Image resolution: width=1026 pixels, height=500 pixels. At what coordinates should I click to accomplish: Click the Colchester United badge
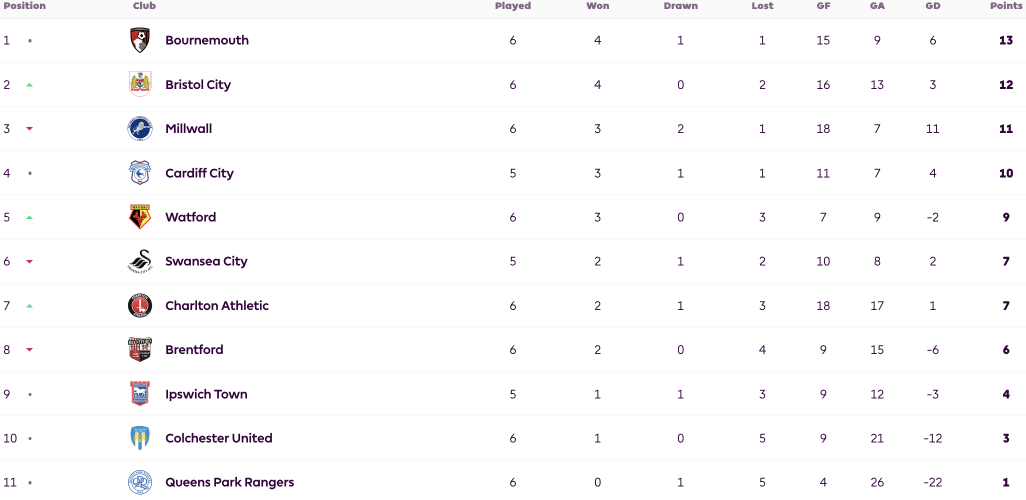point(140,438)
